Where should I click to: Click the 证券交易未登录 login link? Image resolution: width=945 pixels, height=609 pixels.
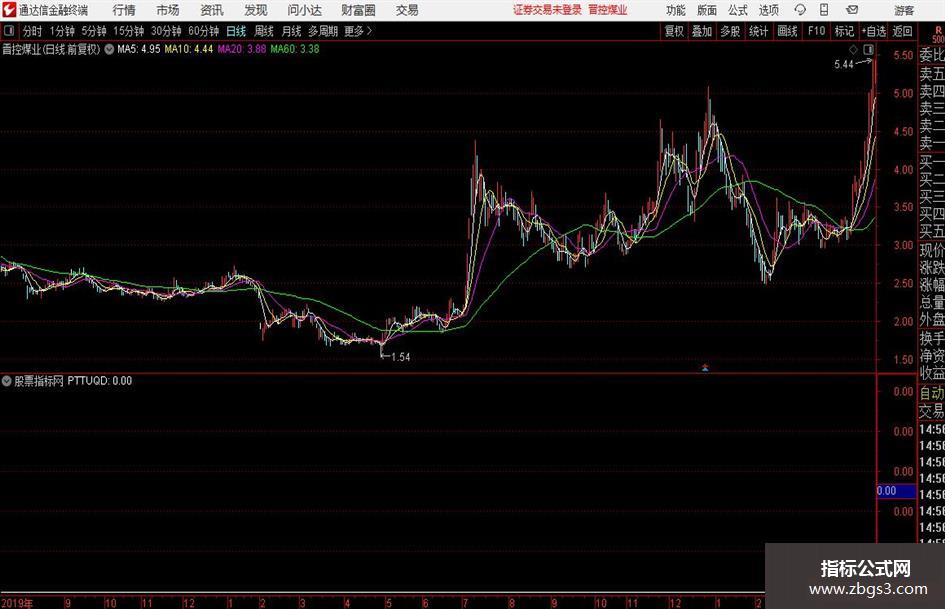coord(547,10)
